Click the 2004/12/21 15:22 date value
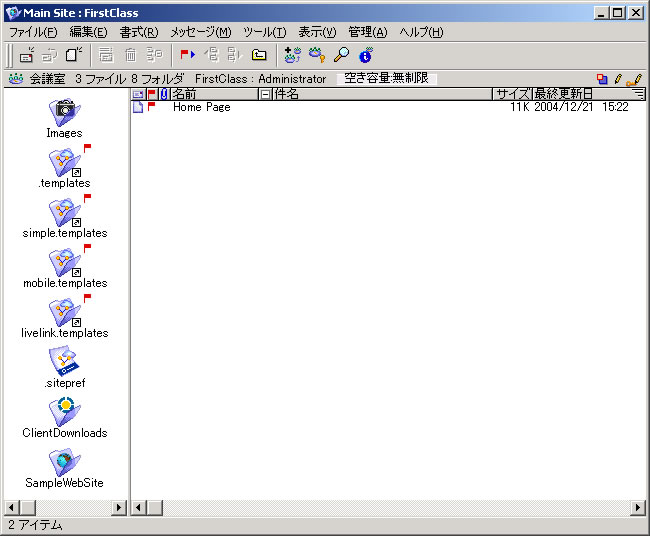The height and width of the screenshot is (536, 650). [x=581, y=107]
